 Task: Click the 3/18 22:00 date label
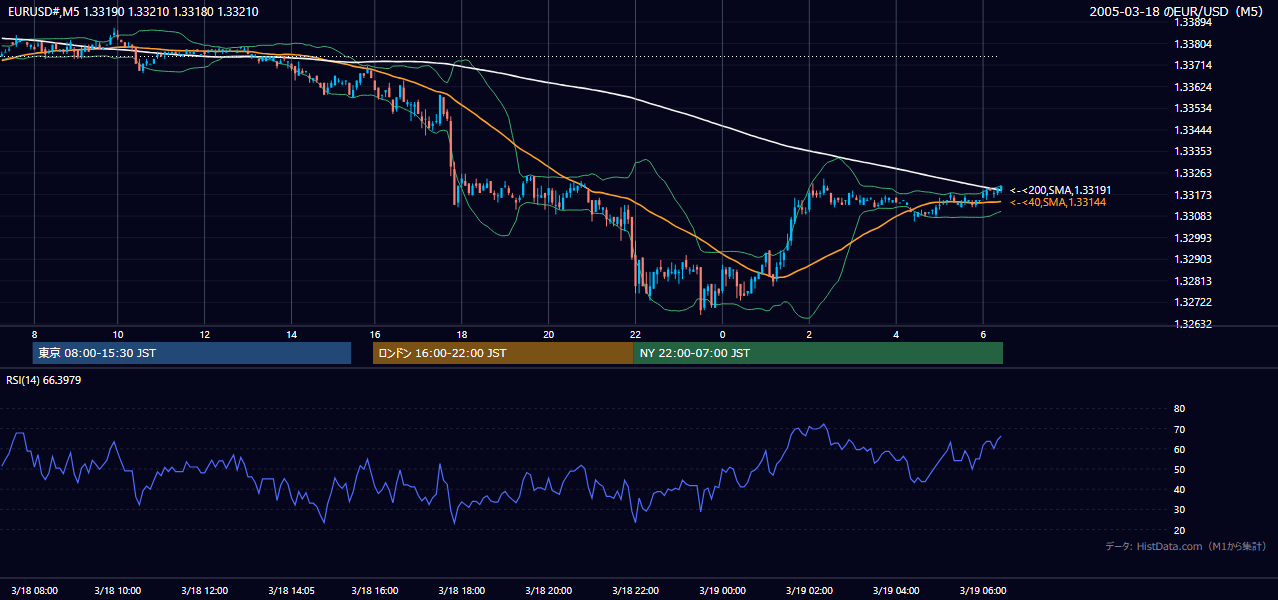pyautogui.click(x=635, y=590)
